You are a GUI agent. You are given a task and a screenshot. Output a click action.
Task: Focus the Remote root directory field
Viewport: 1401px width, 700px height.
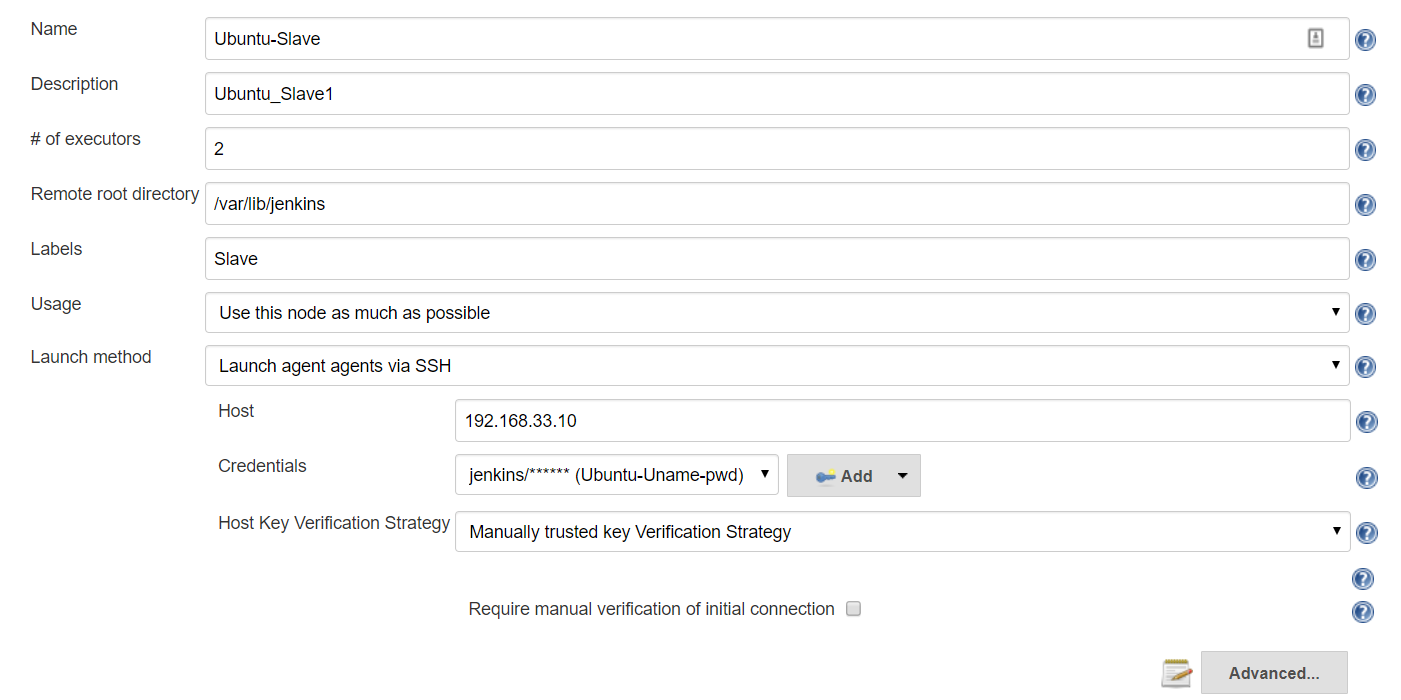(776, 204)
